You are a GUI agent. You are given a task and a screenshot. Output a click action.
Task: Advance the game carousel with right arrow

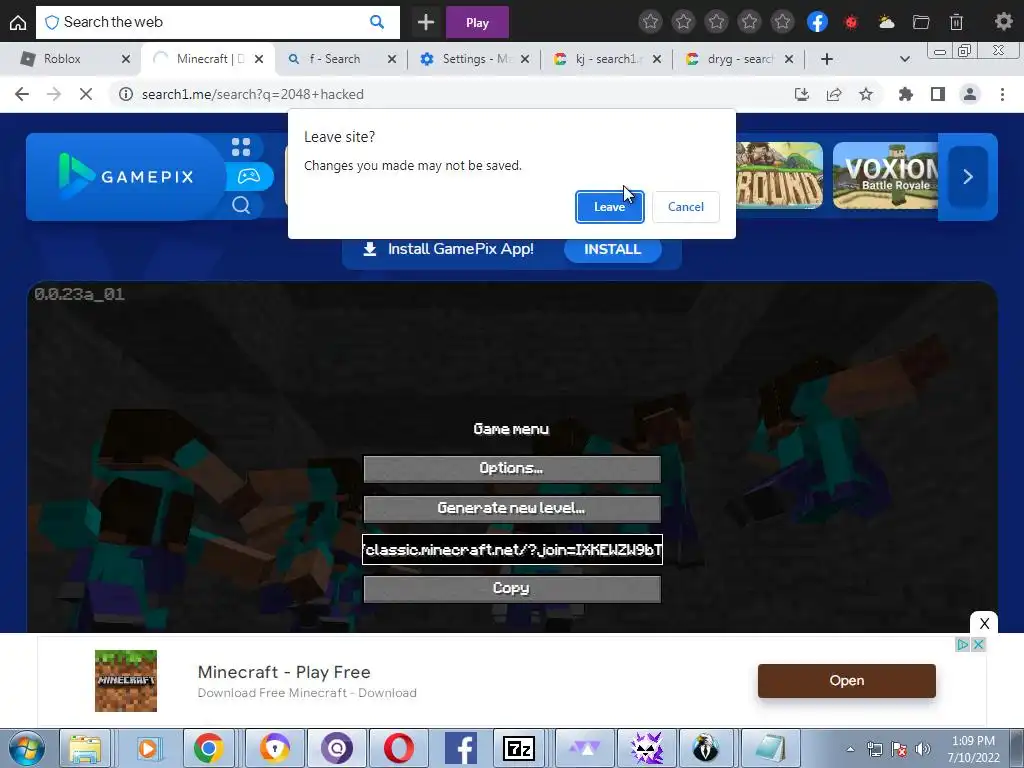pyautogui.click(x=968, y=176)
